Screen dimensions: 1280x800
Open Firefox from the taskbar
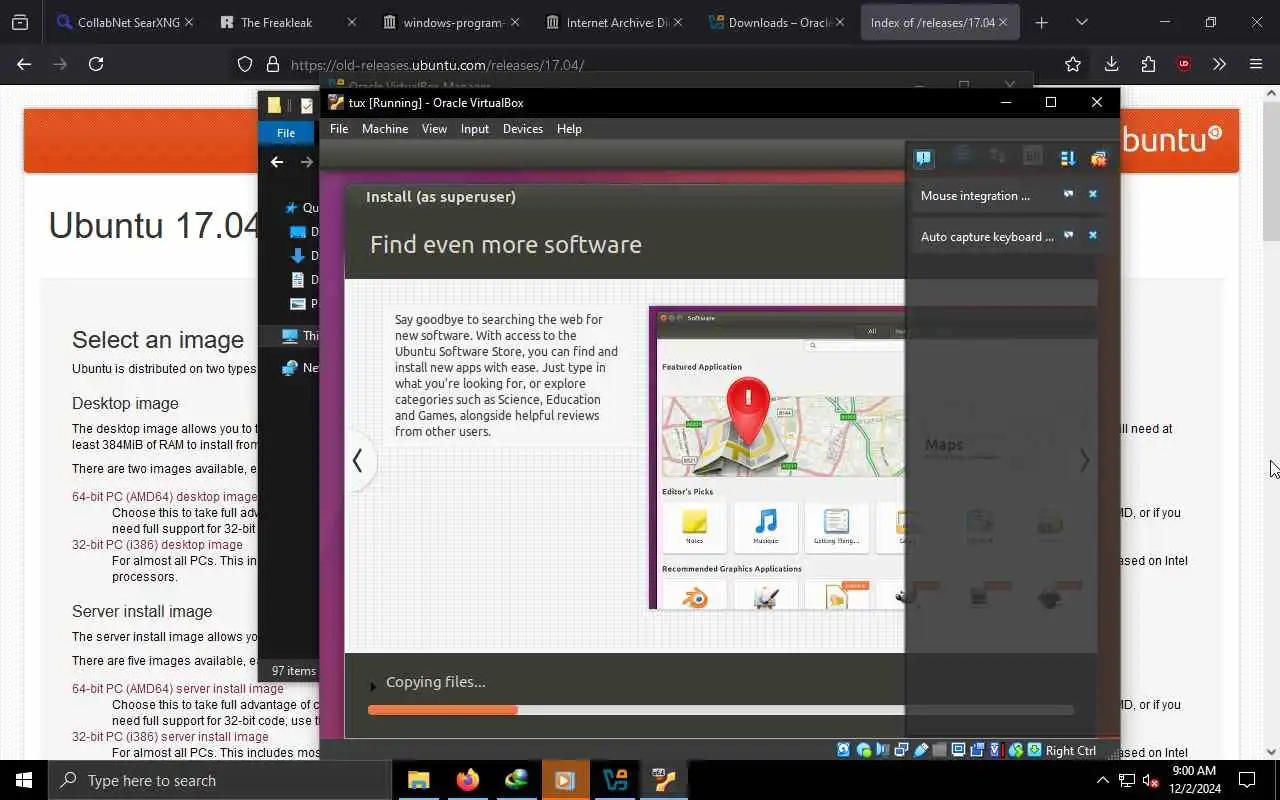pos(467,780)
